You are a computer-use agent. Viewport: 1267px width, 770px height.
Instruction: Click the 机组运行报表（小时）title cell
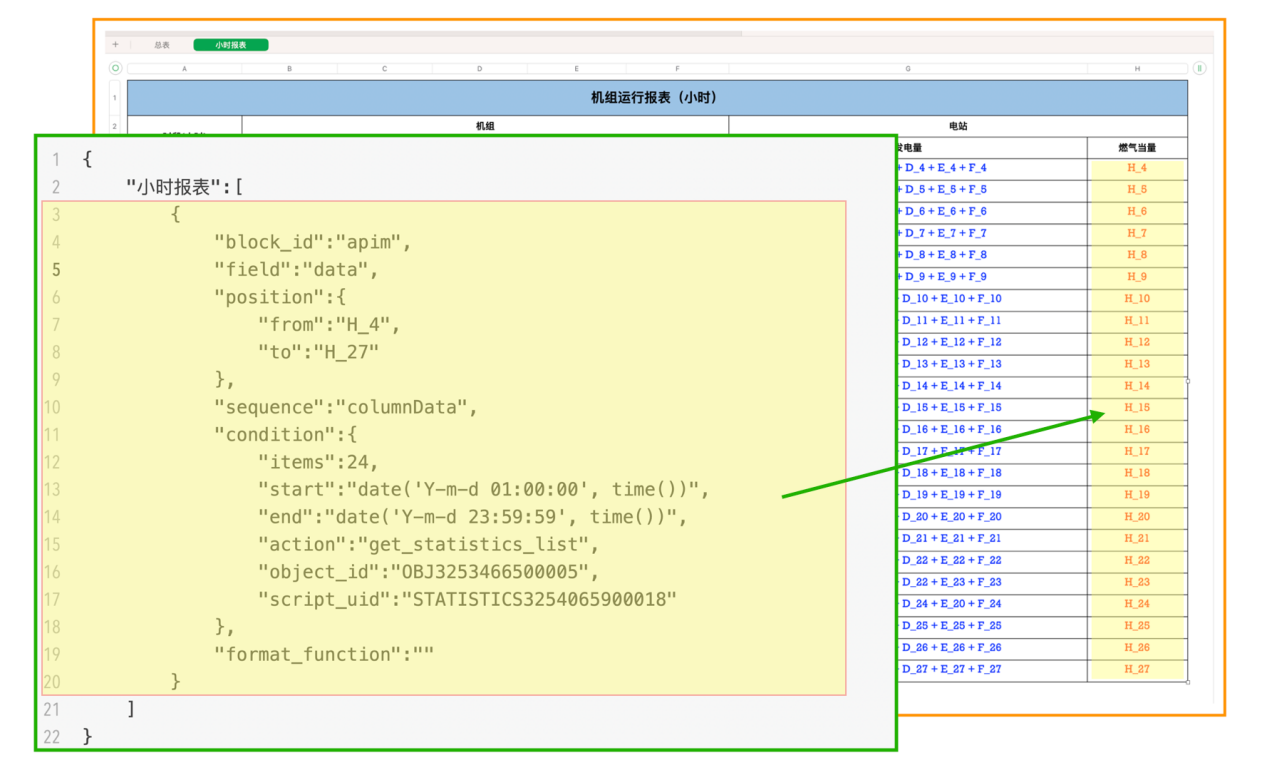[x=656, y=98]
